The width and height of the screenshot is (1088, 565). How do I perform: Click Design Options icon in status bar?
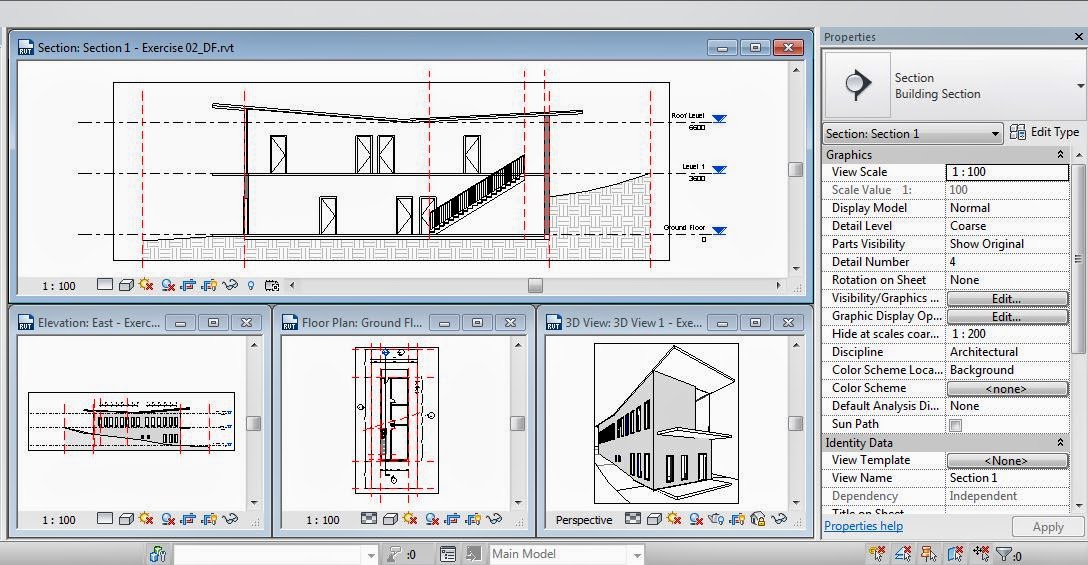448,554
